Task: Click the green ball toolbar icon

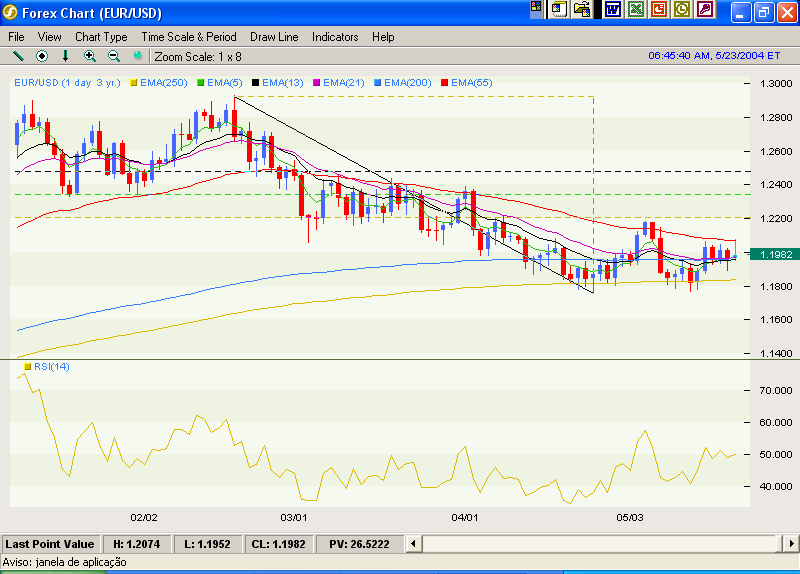Action: pos(138,56)
